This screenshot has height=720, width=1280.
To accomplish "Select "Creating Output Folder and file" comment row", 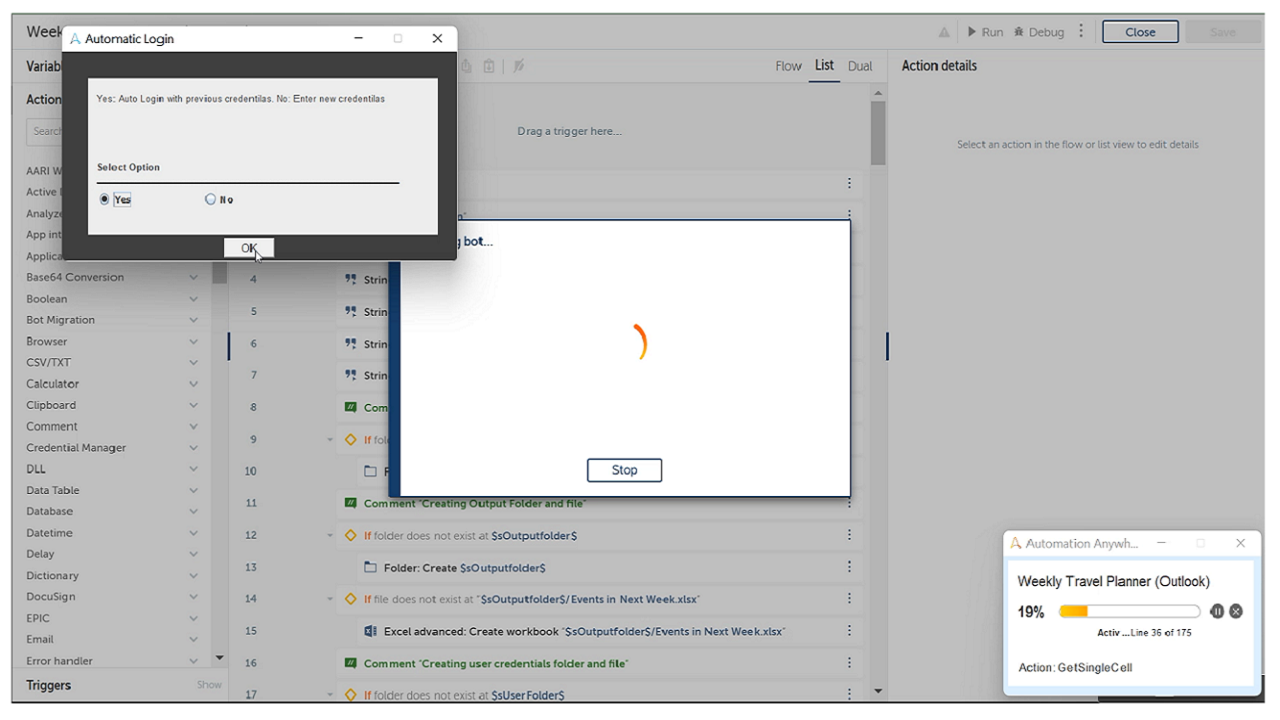I will [597, 503].
